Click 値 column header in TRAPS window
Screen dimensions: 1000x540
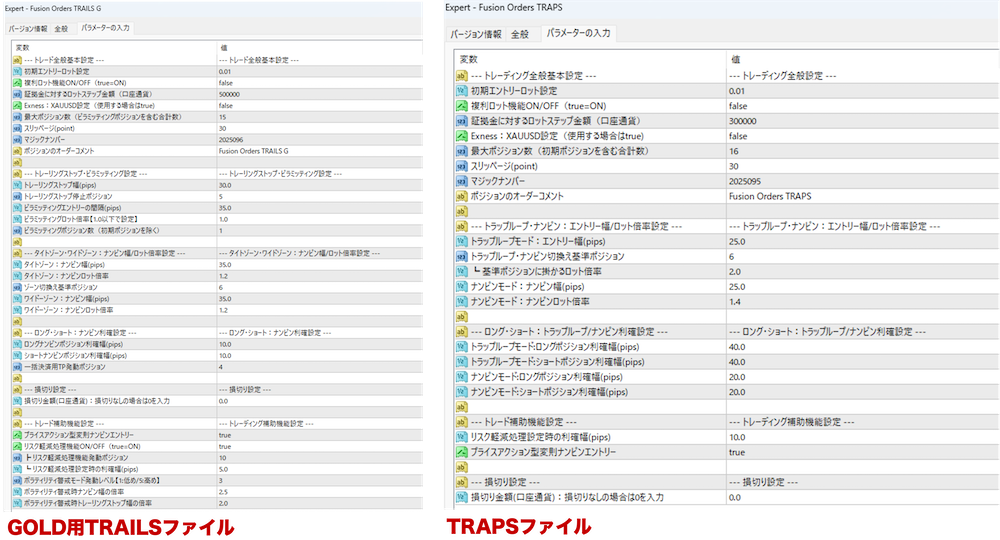click(x=736, y=59)
